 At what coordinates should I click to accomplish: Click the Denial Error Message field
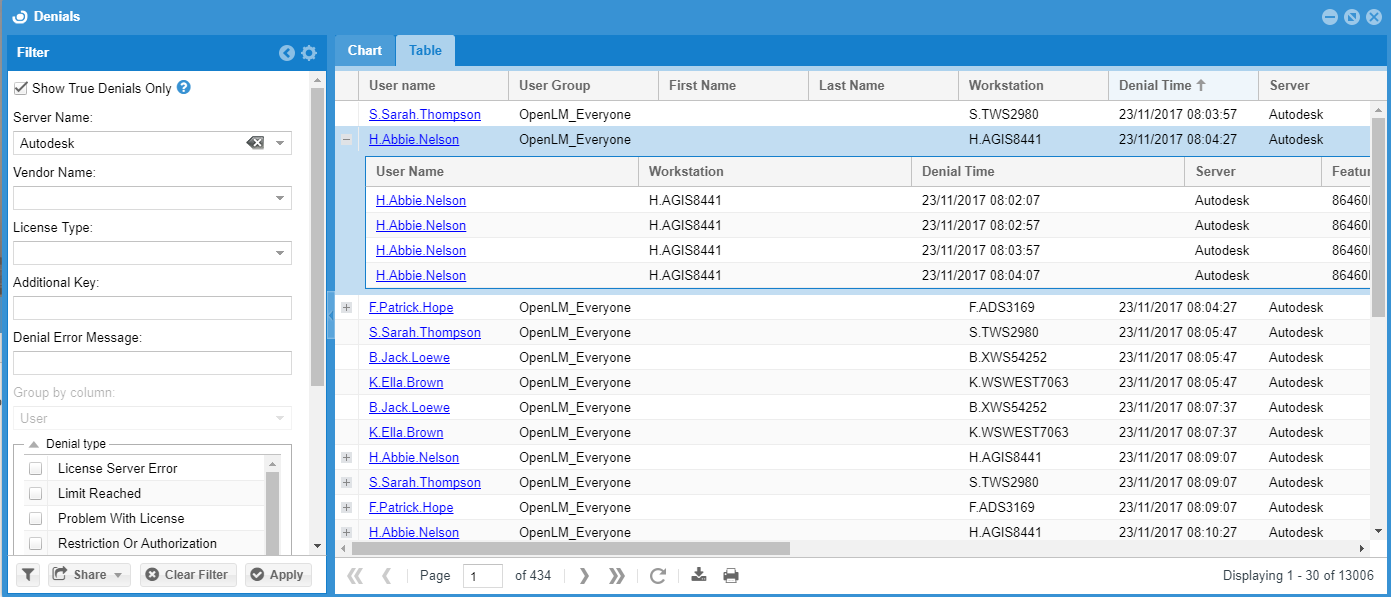pyautogui.click(x=152, y=363)
